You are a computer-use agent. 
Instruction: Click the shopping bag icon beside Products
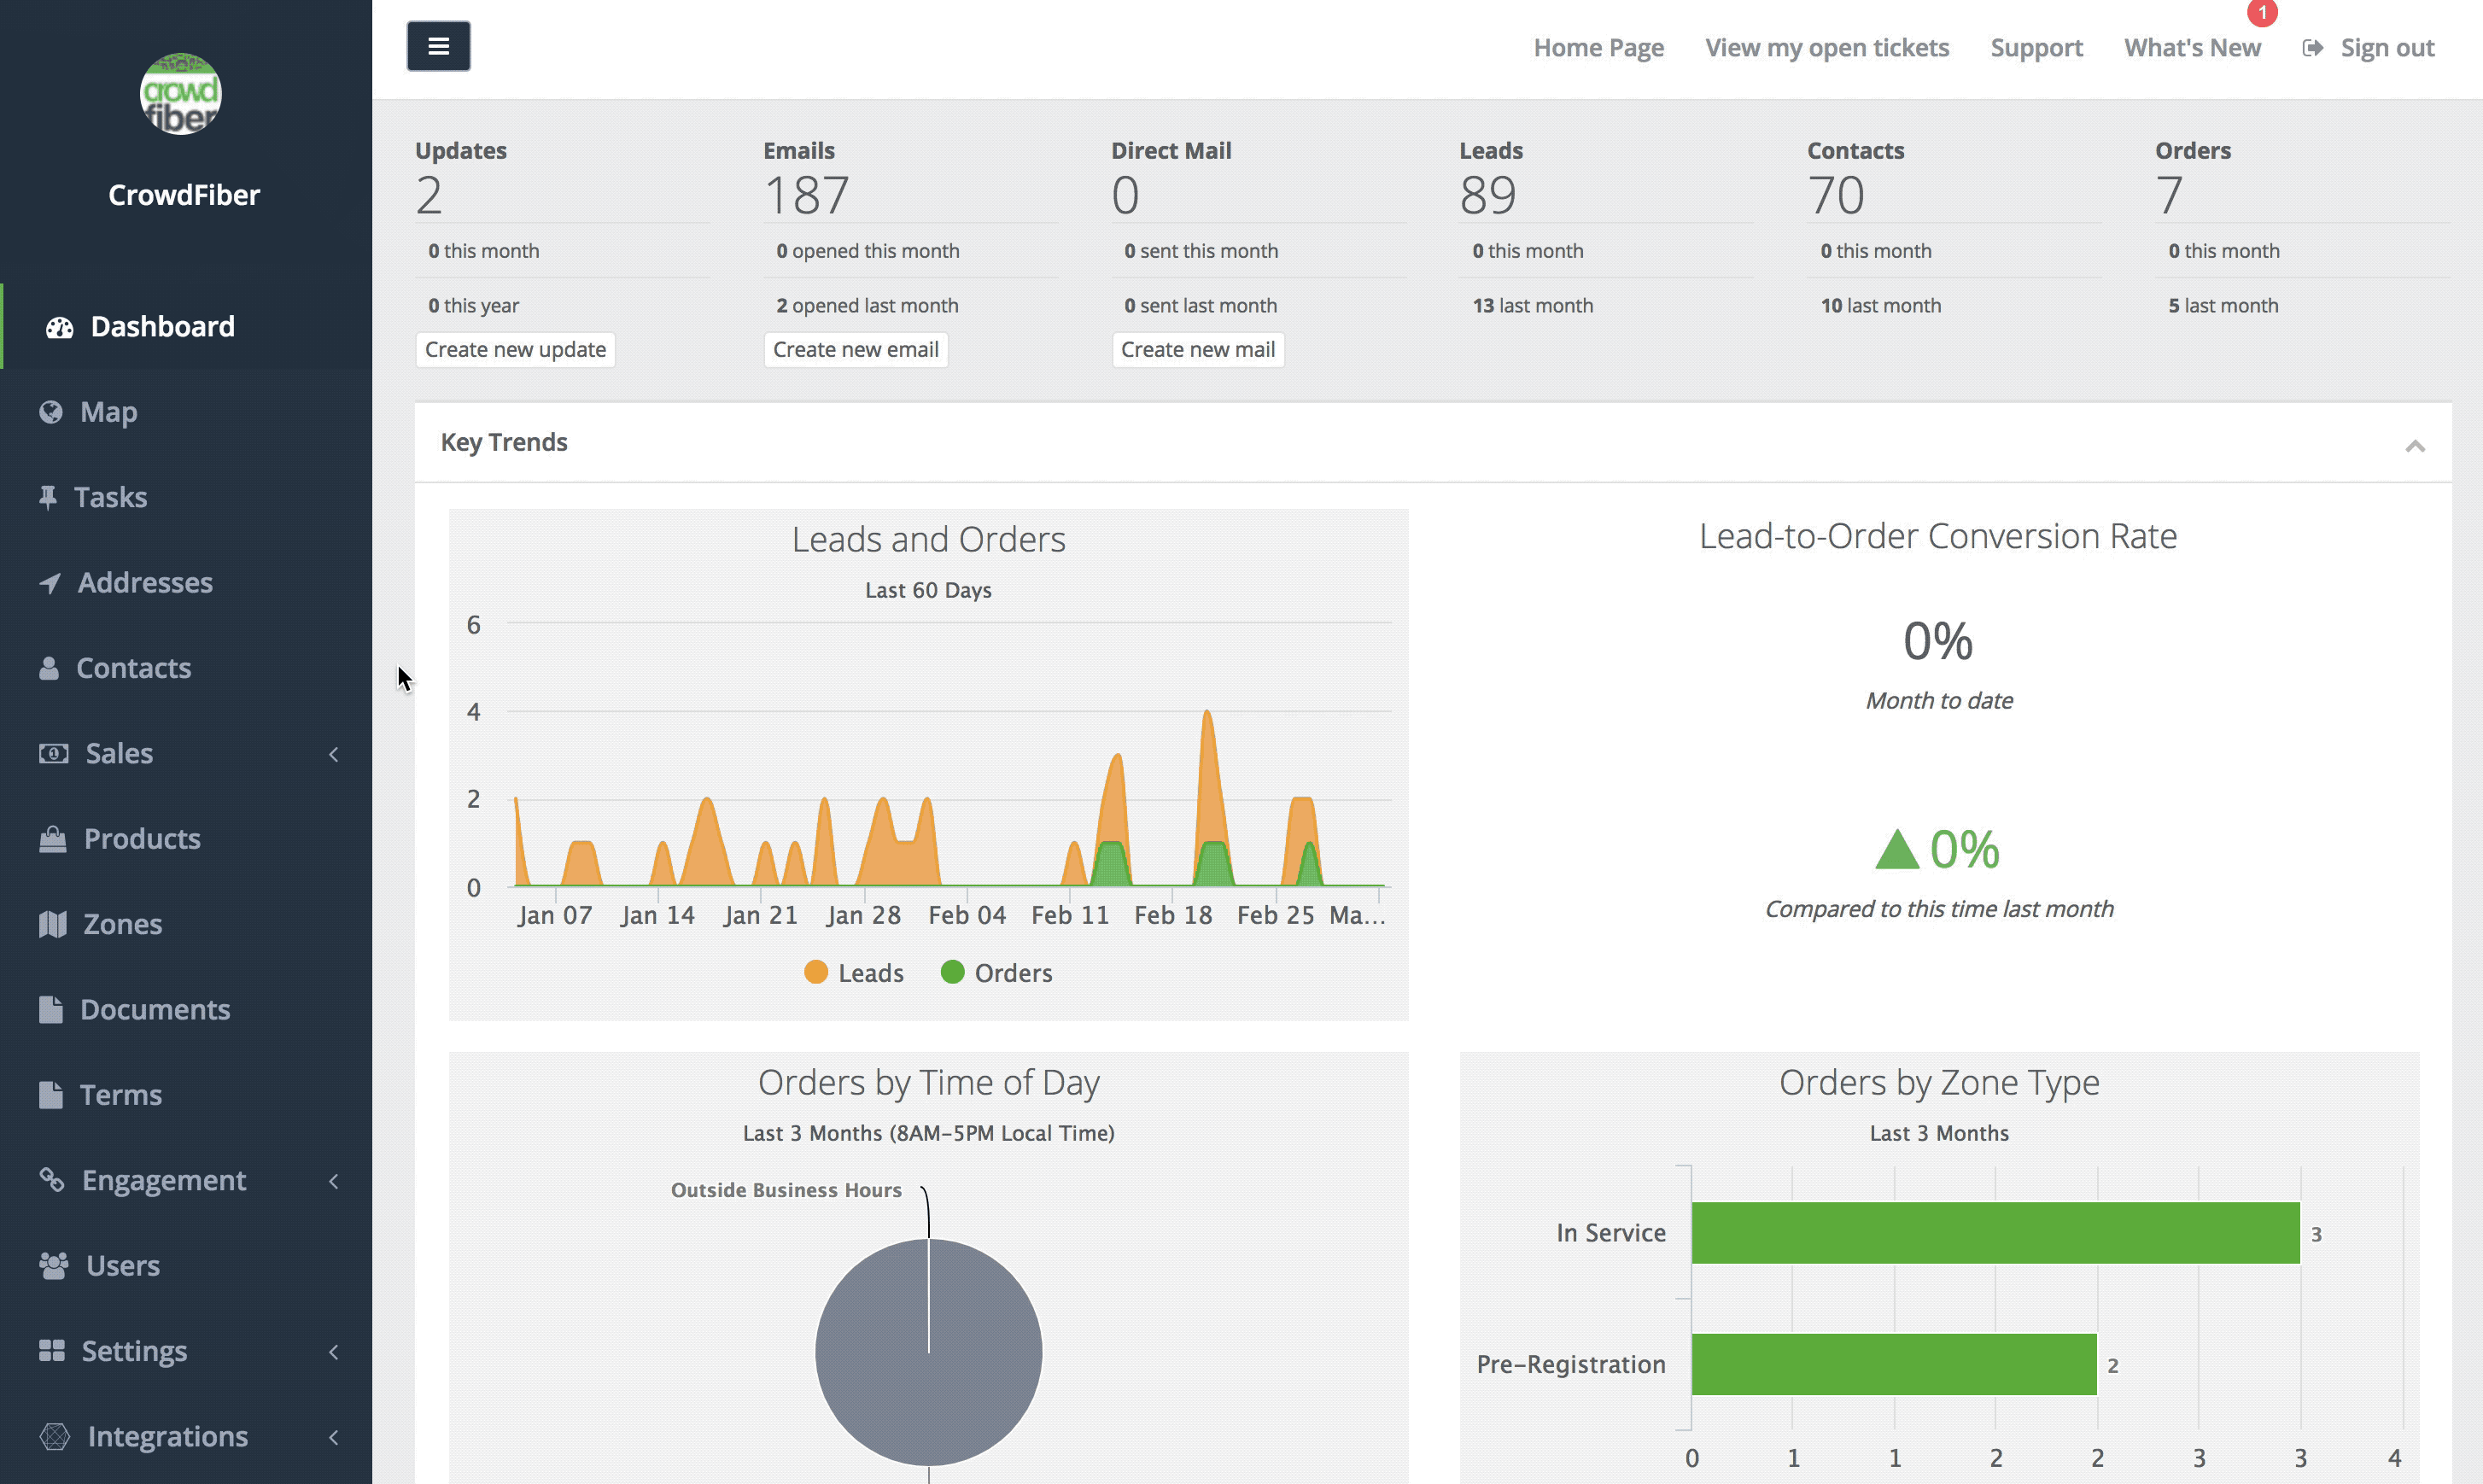[x=53, y=839]
